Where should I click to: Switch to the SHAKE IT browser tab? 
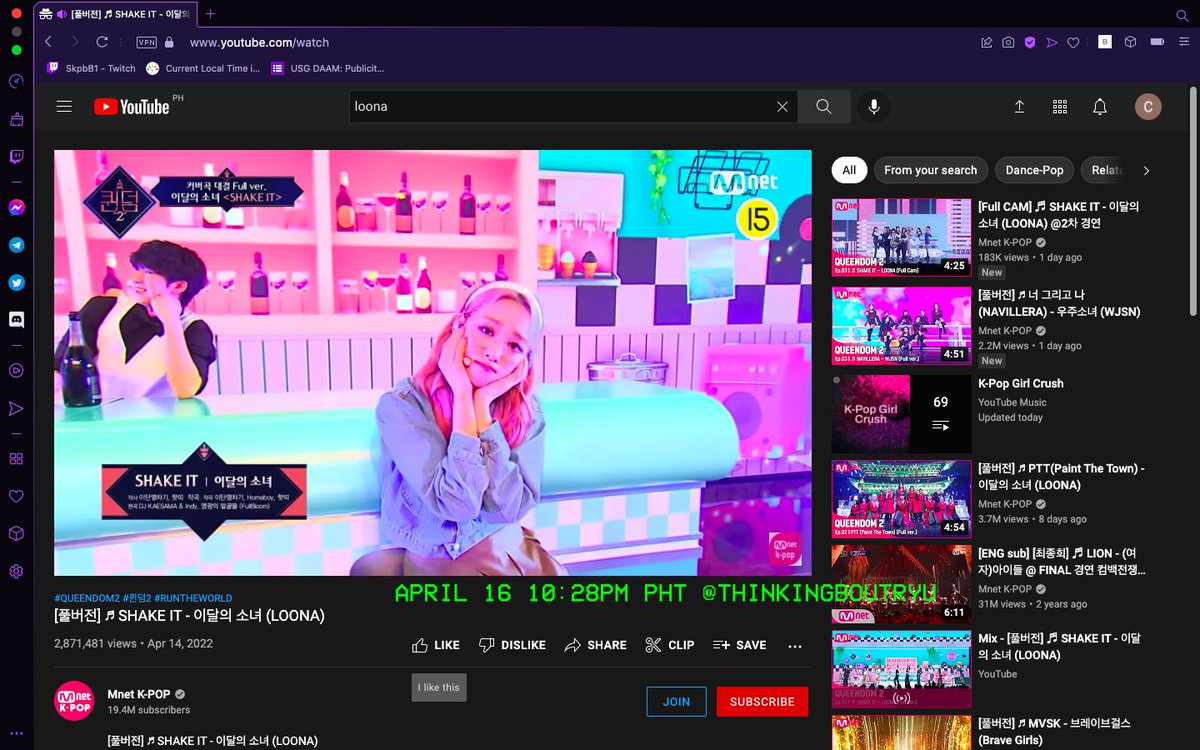(115, 14)
